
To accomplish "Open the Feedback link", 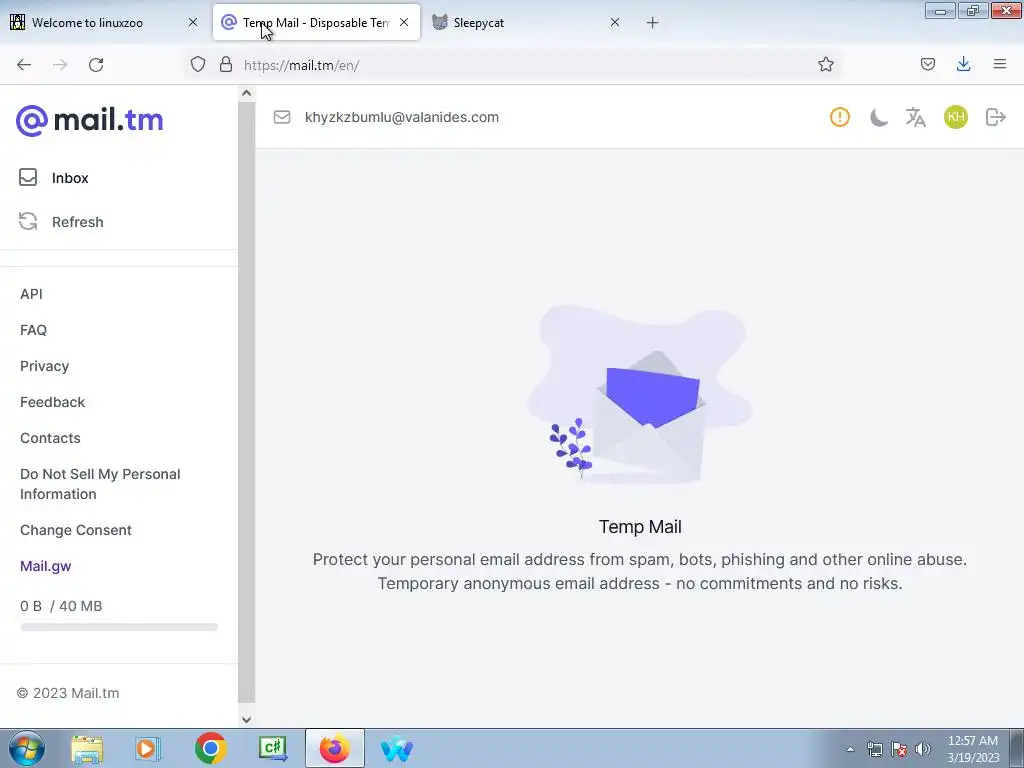I will pos(52,402).
